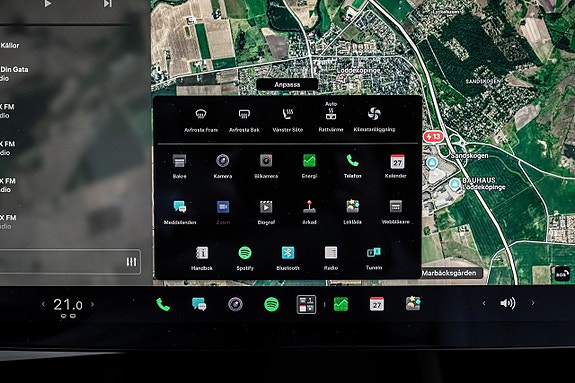Tap the messages icon in the bottom dock
The image size is (575, 383).
(x=199, y=304)
